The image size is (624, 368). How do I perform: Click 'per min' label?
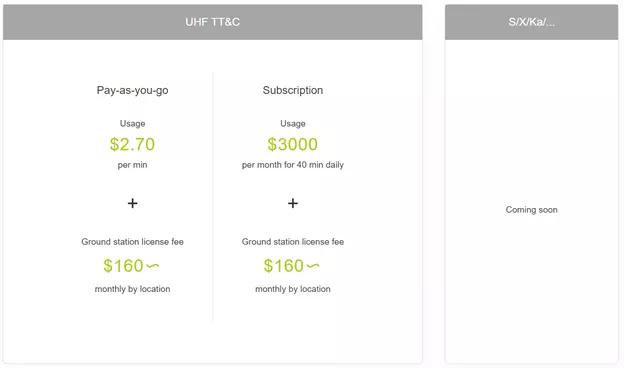(133, 165)
